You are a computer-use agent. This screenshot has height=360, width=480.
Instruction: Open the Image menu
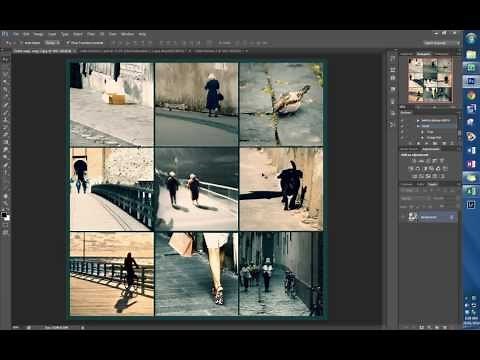(x=38, y=34)
